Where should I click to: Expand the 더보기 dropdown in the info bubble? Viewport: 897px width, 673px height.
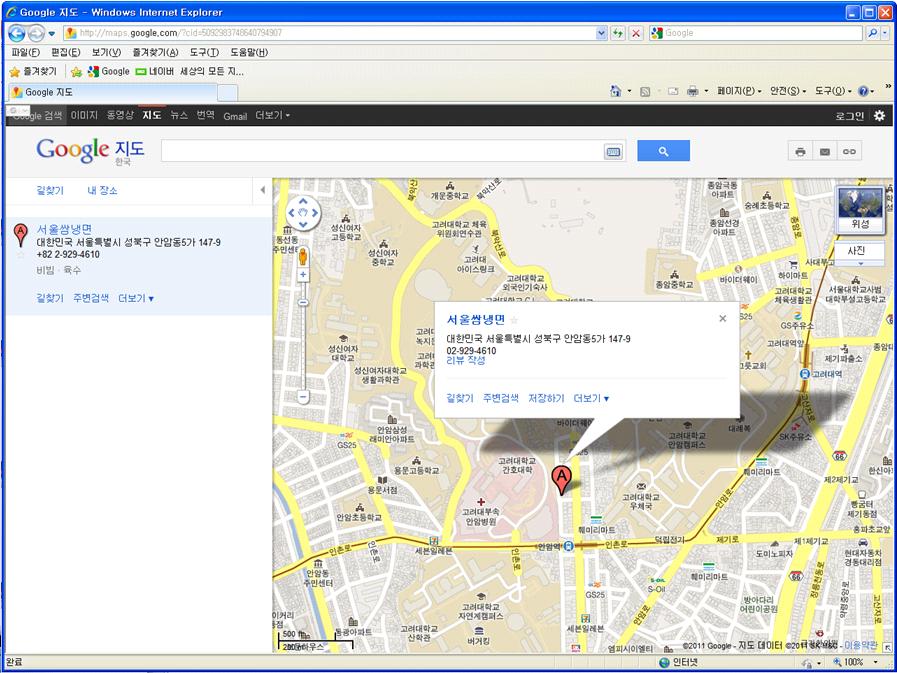tap(591, 398)
